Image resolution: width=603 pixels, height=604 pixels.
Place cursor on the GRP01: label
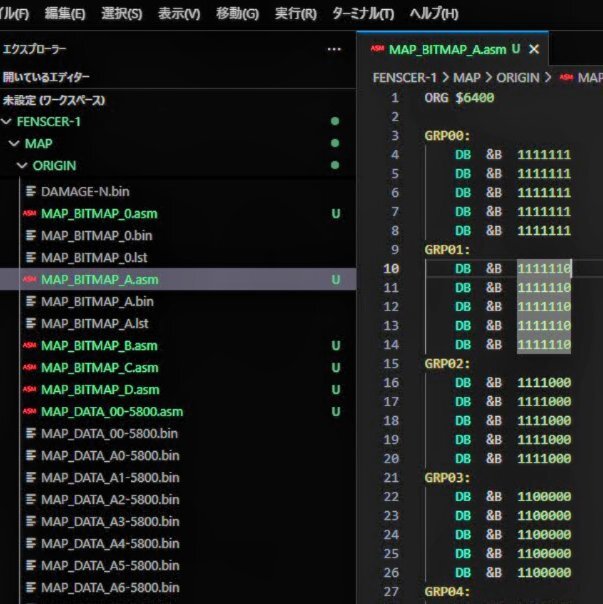coord(447,250)
